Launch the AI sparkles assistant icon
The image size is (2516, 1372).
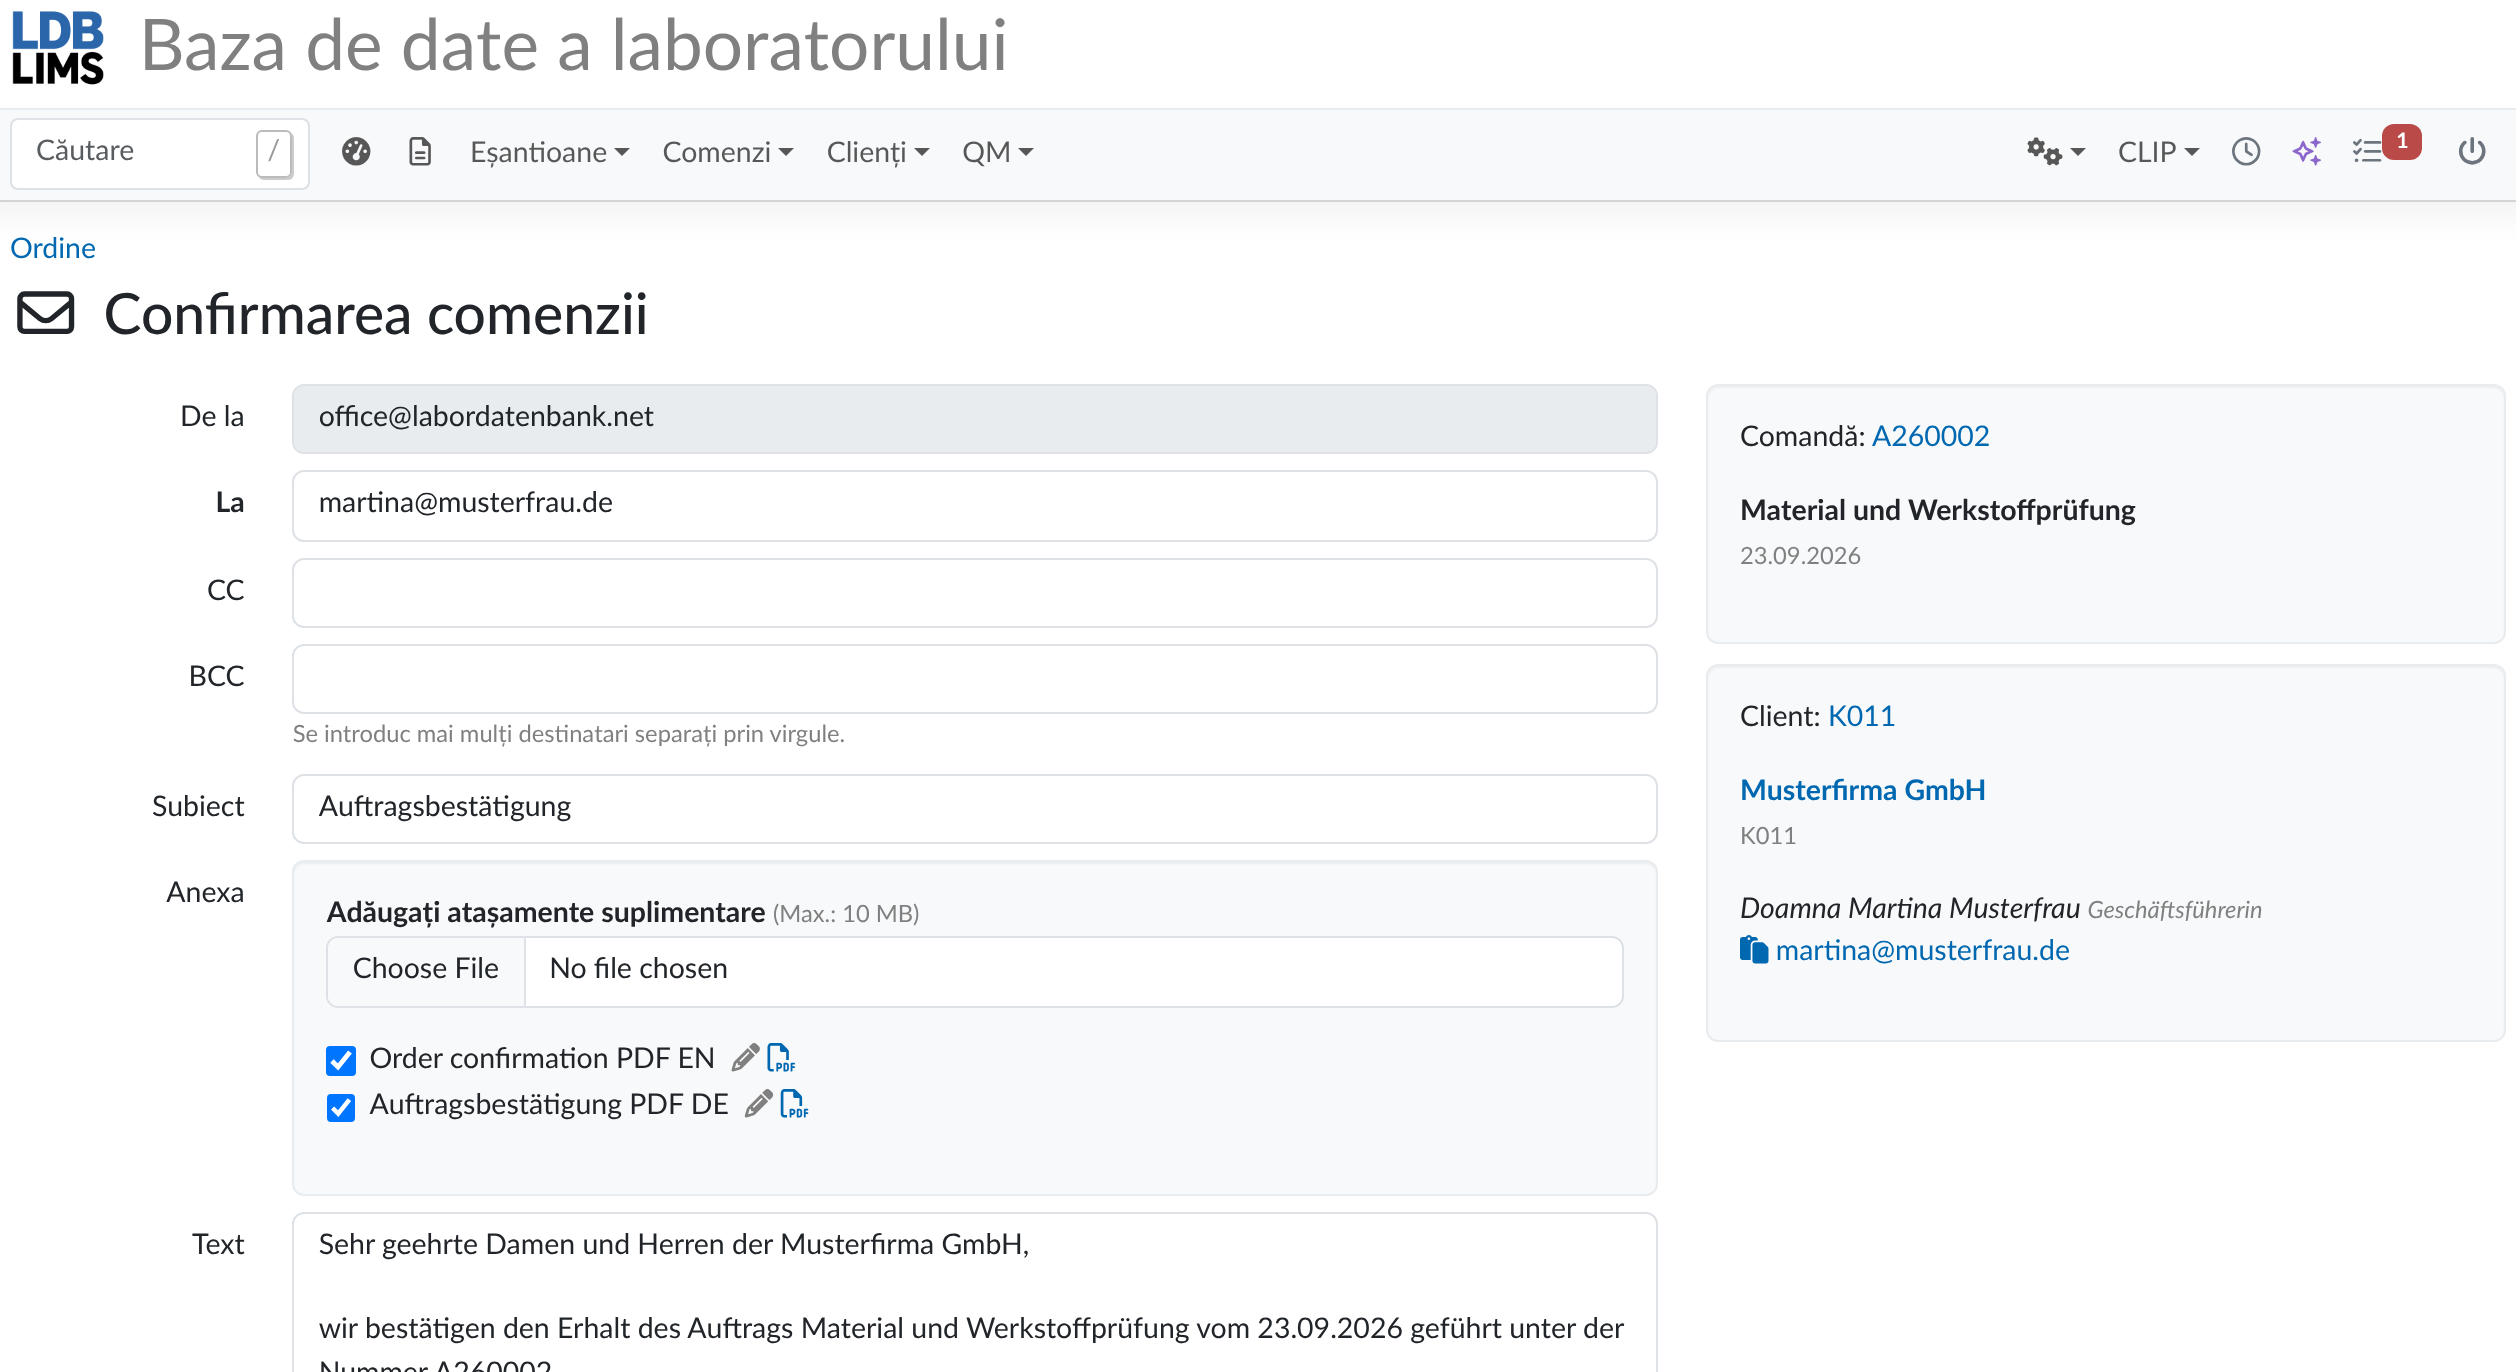2307,152
